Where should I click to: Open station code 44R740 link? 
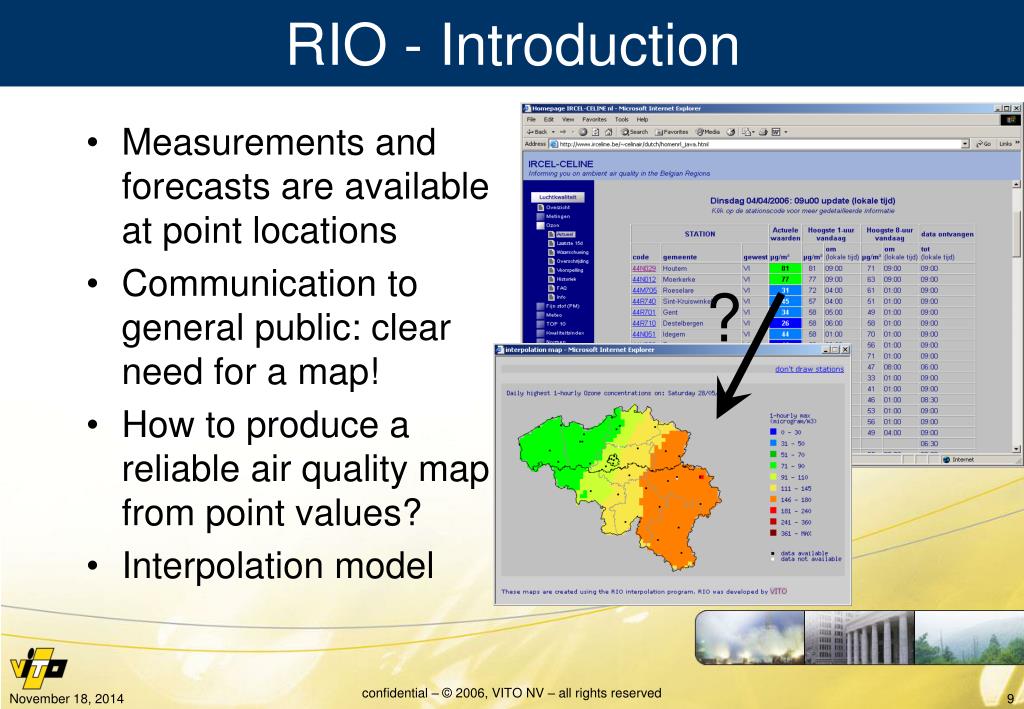(x=643, y=302)
